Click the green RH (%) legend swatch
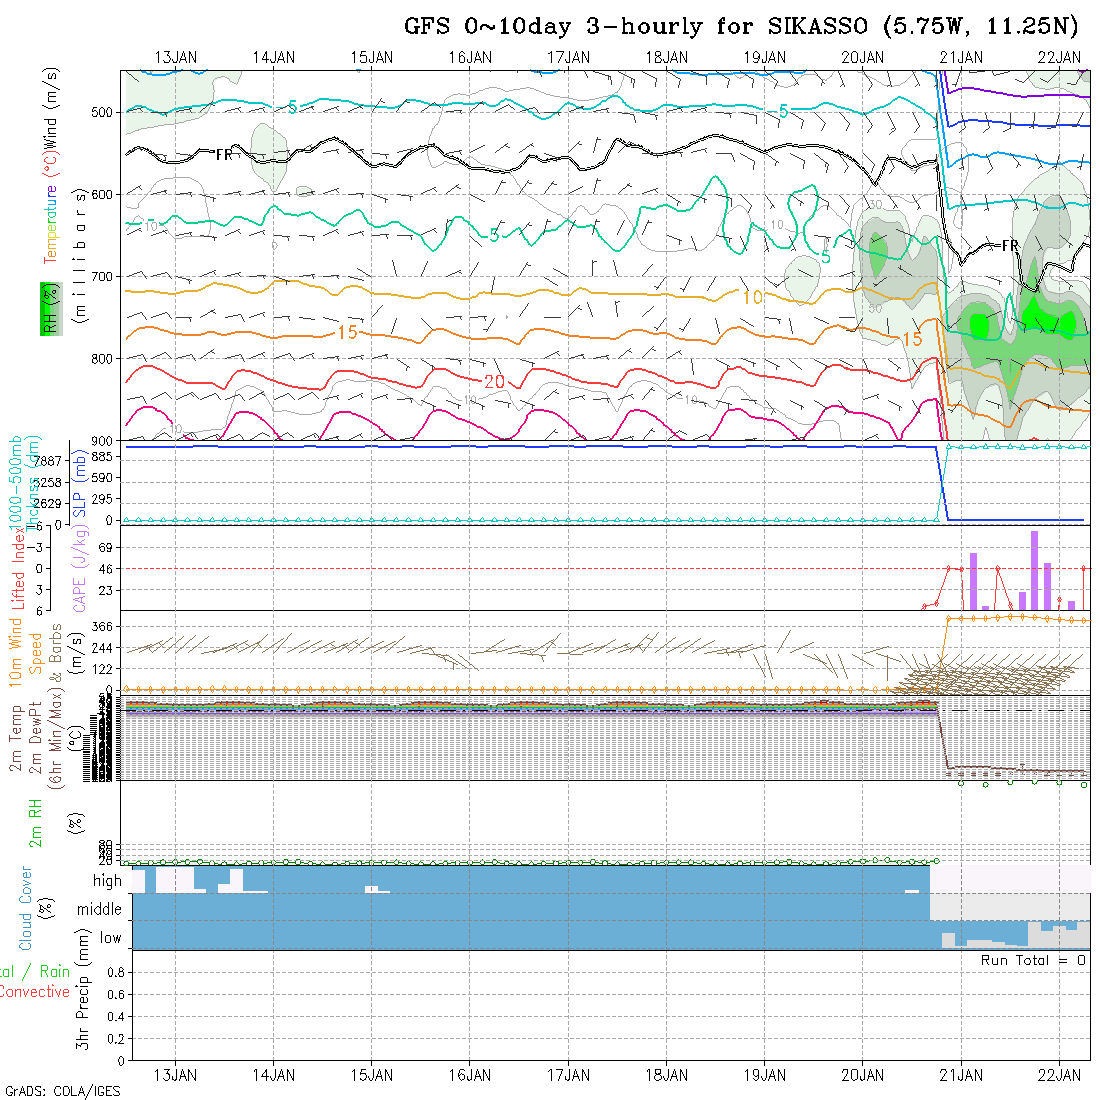This screenshot has height=1100, width=1100. [47, 310]
